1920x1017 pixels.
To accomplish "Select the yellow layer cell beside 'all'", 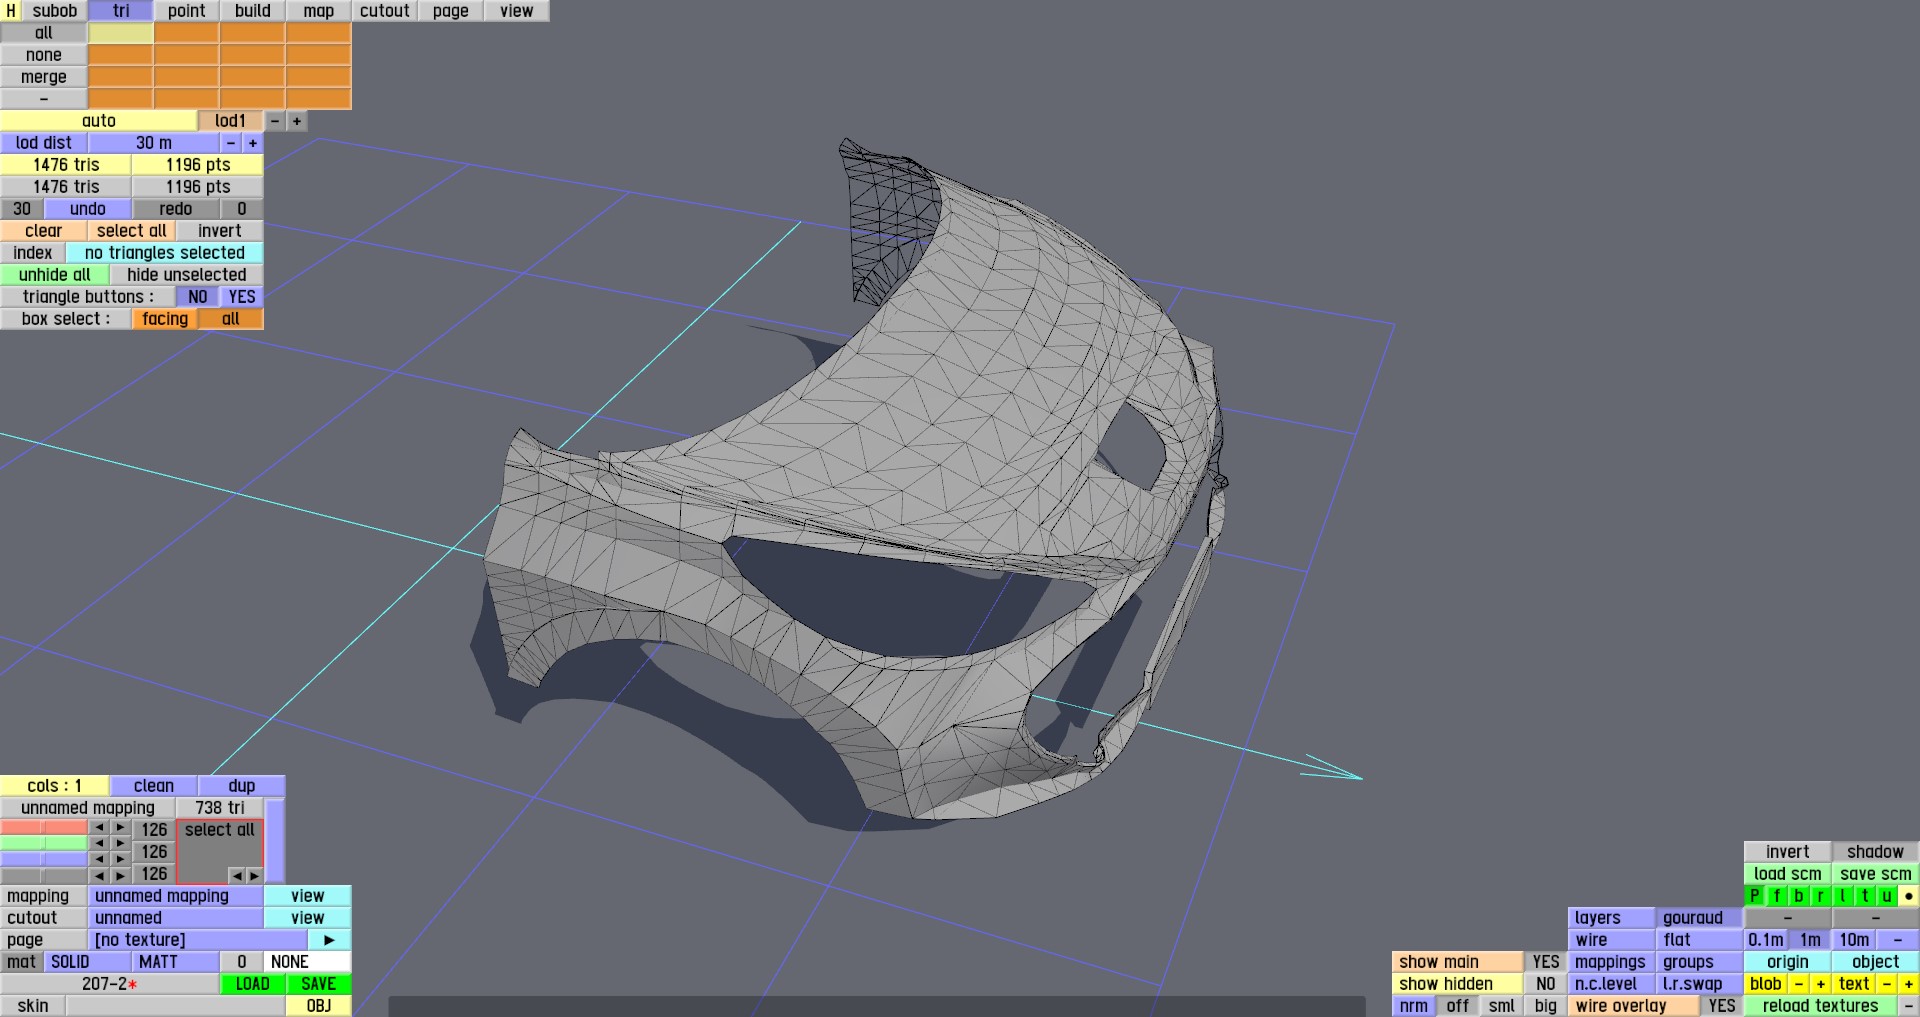I will 121,33.
